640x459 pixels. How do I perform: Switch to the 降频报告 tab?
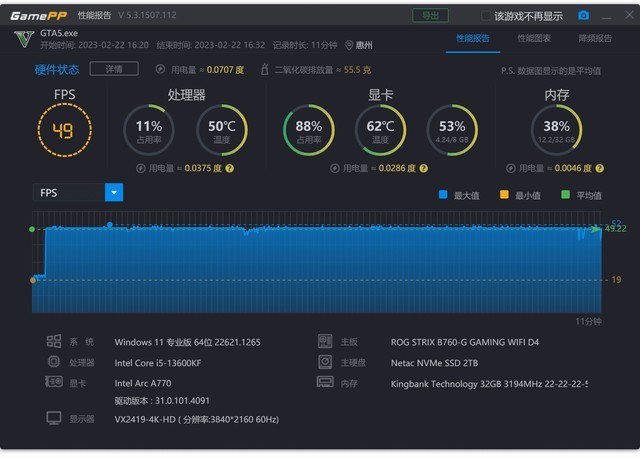(x=595, y=38)
